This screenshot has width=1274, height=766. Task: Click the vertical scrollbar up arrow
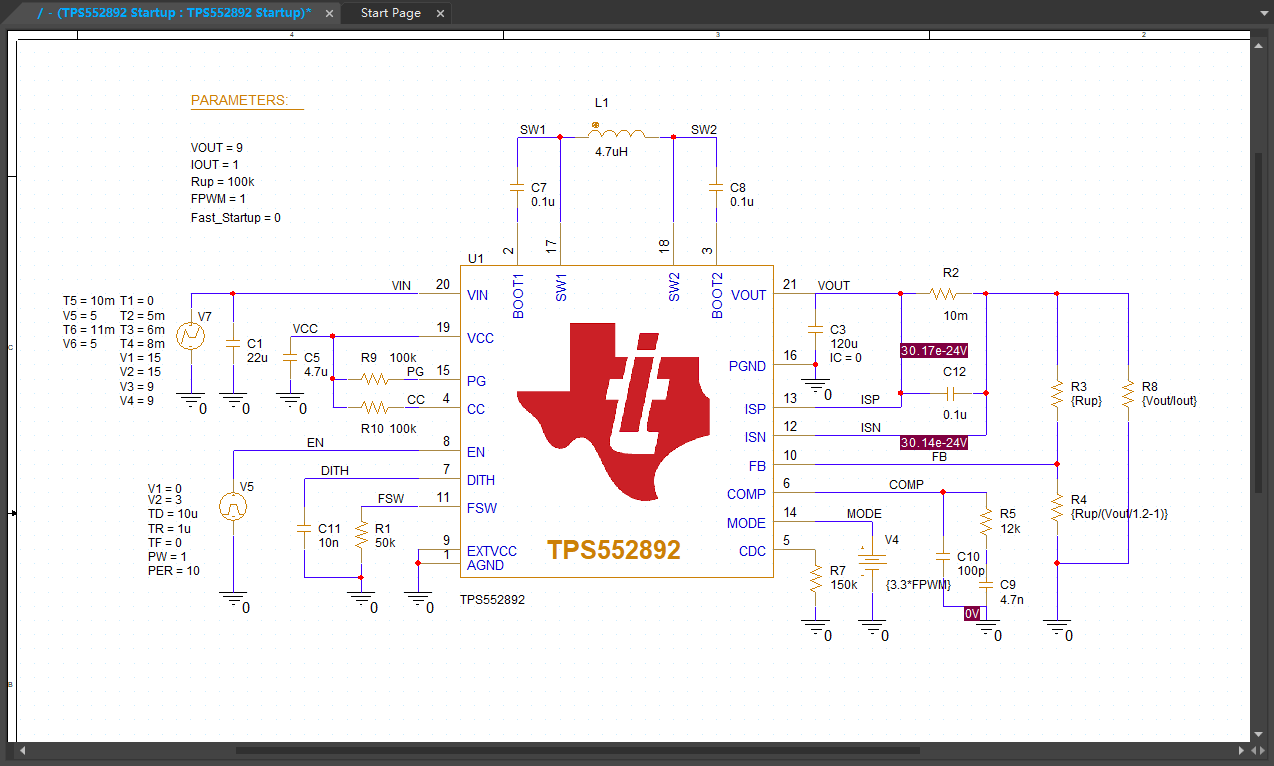tap(1258, 47)
